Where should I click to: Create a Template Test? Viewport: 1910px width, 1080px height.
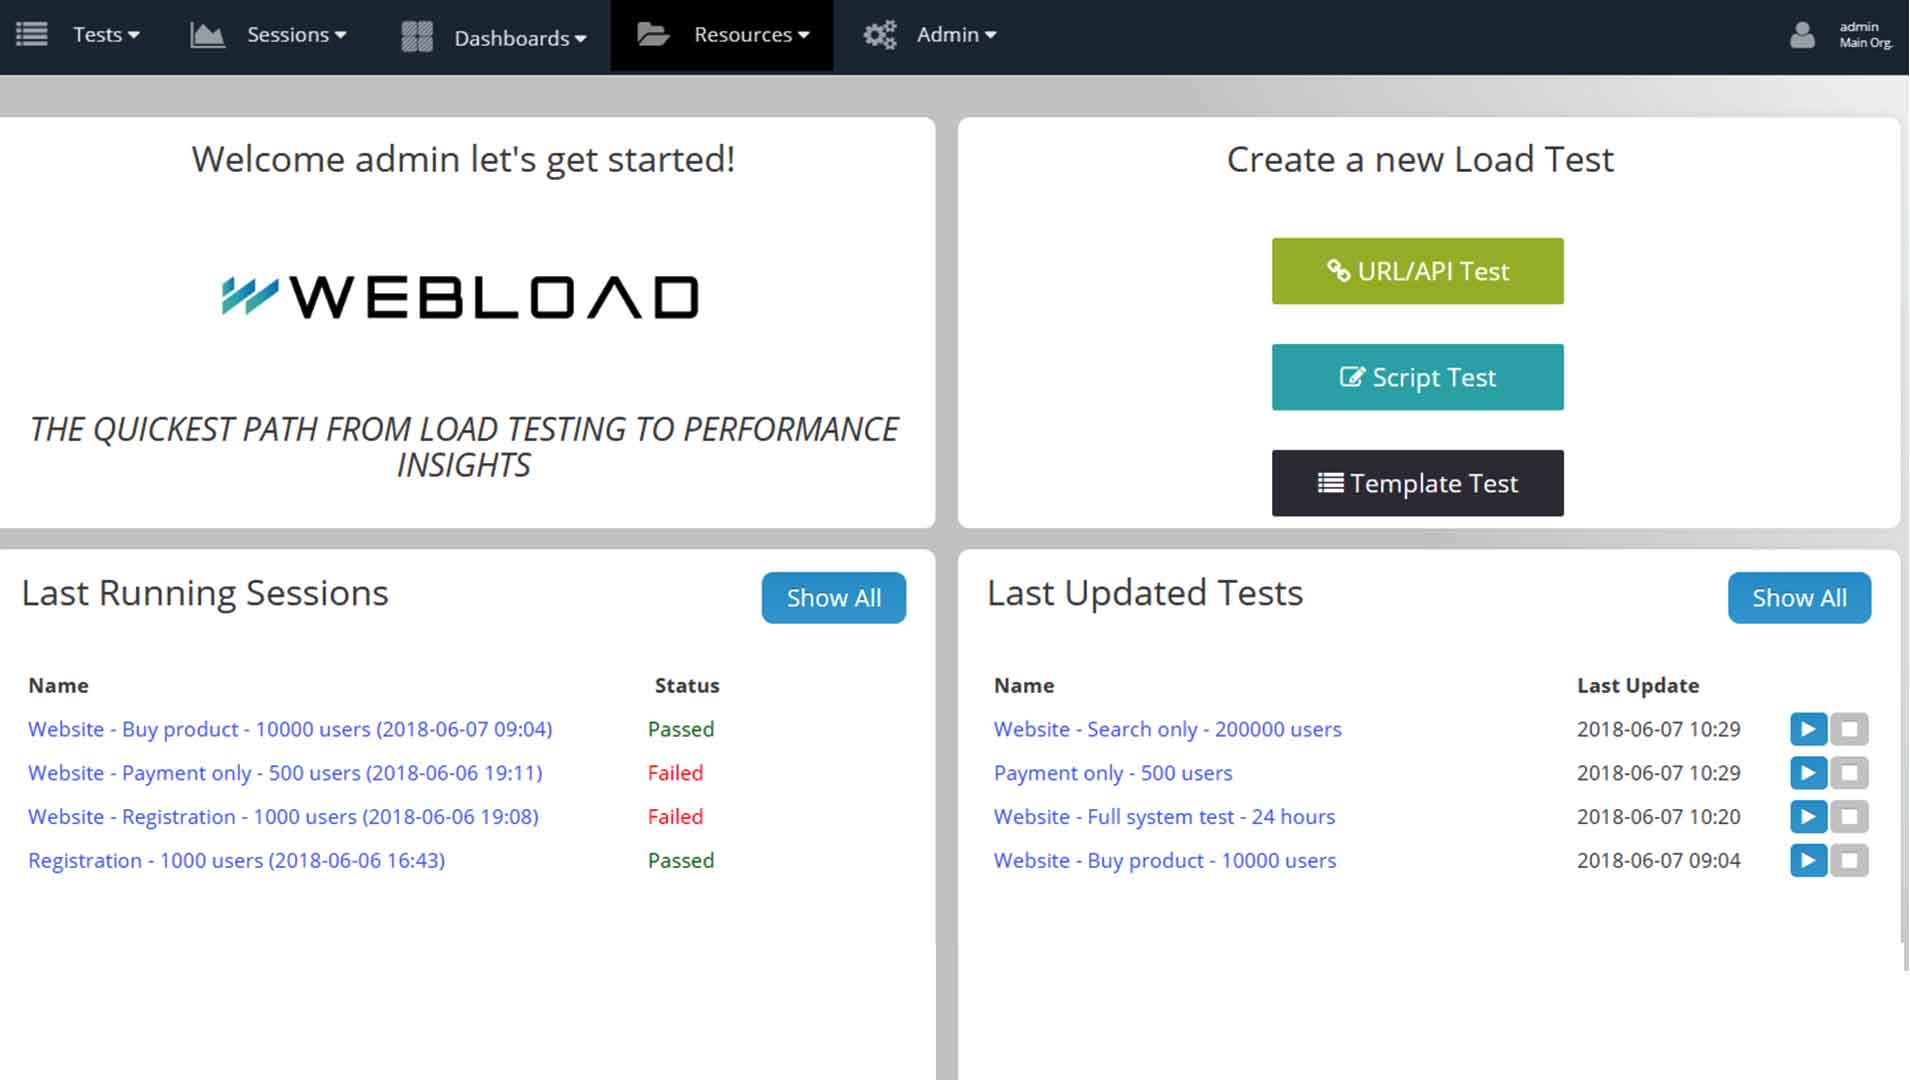pyautogui.click(x=1417, y=483)
